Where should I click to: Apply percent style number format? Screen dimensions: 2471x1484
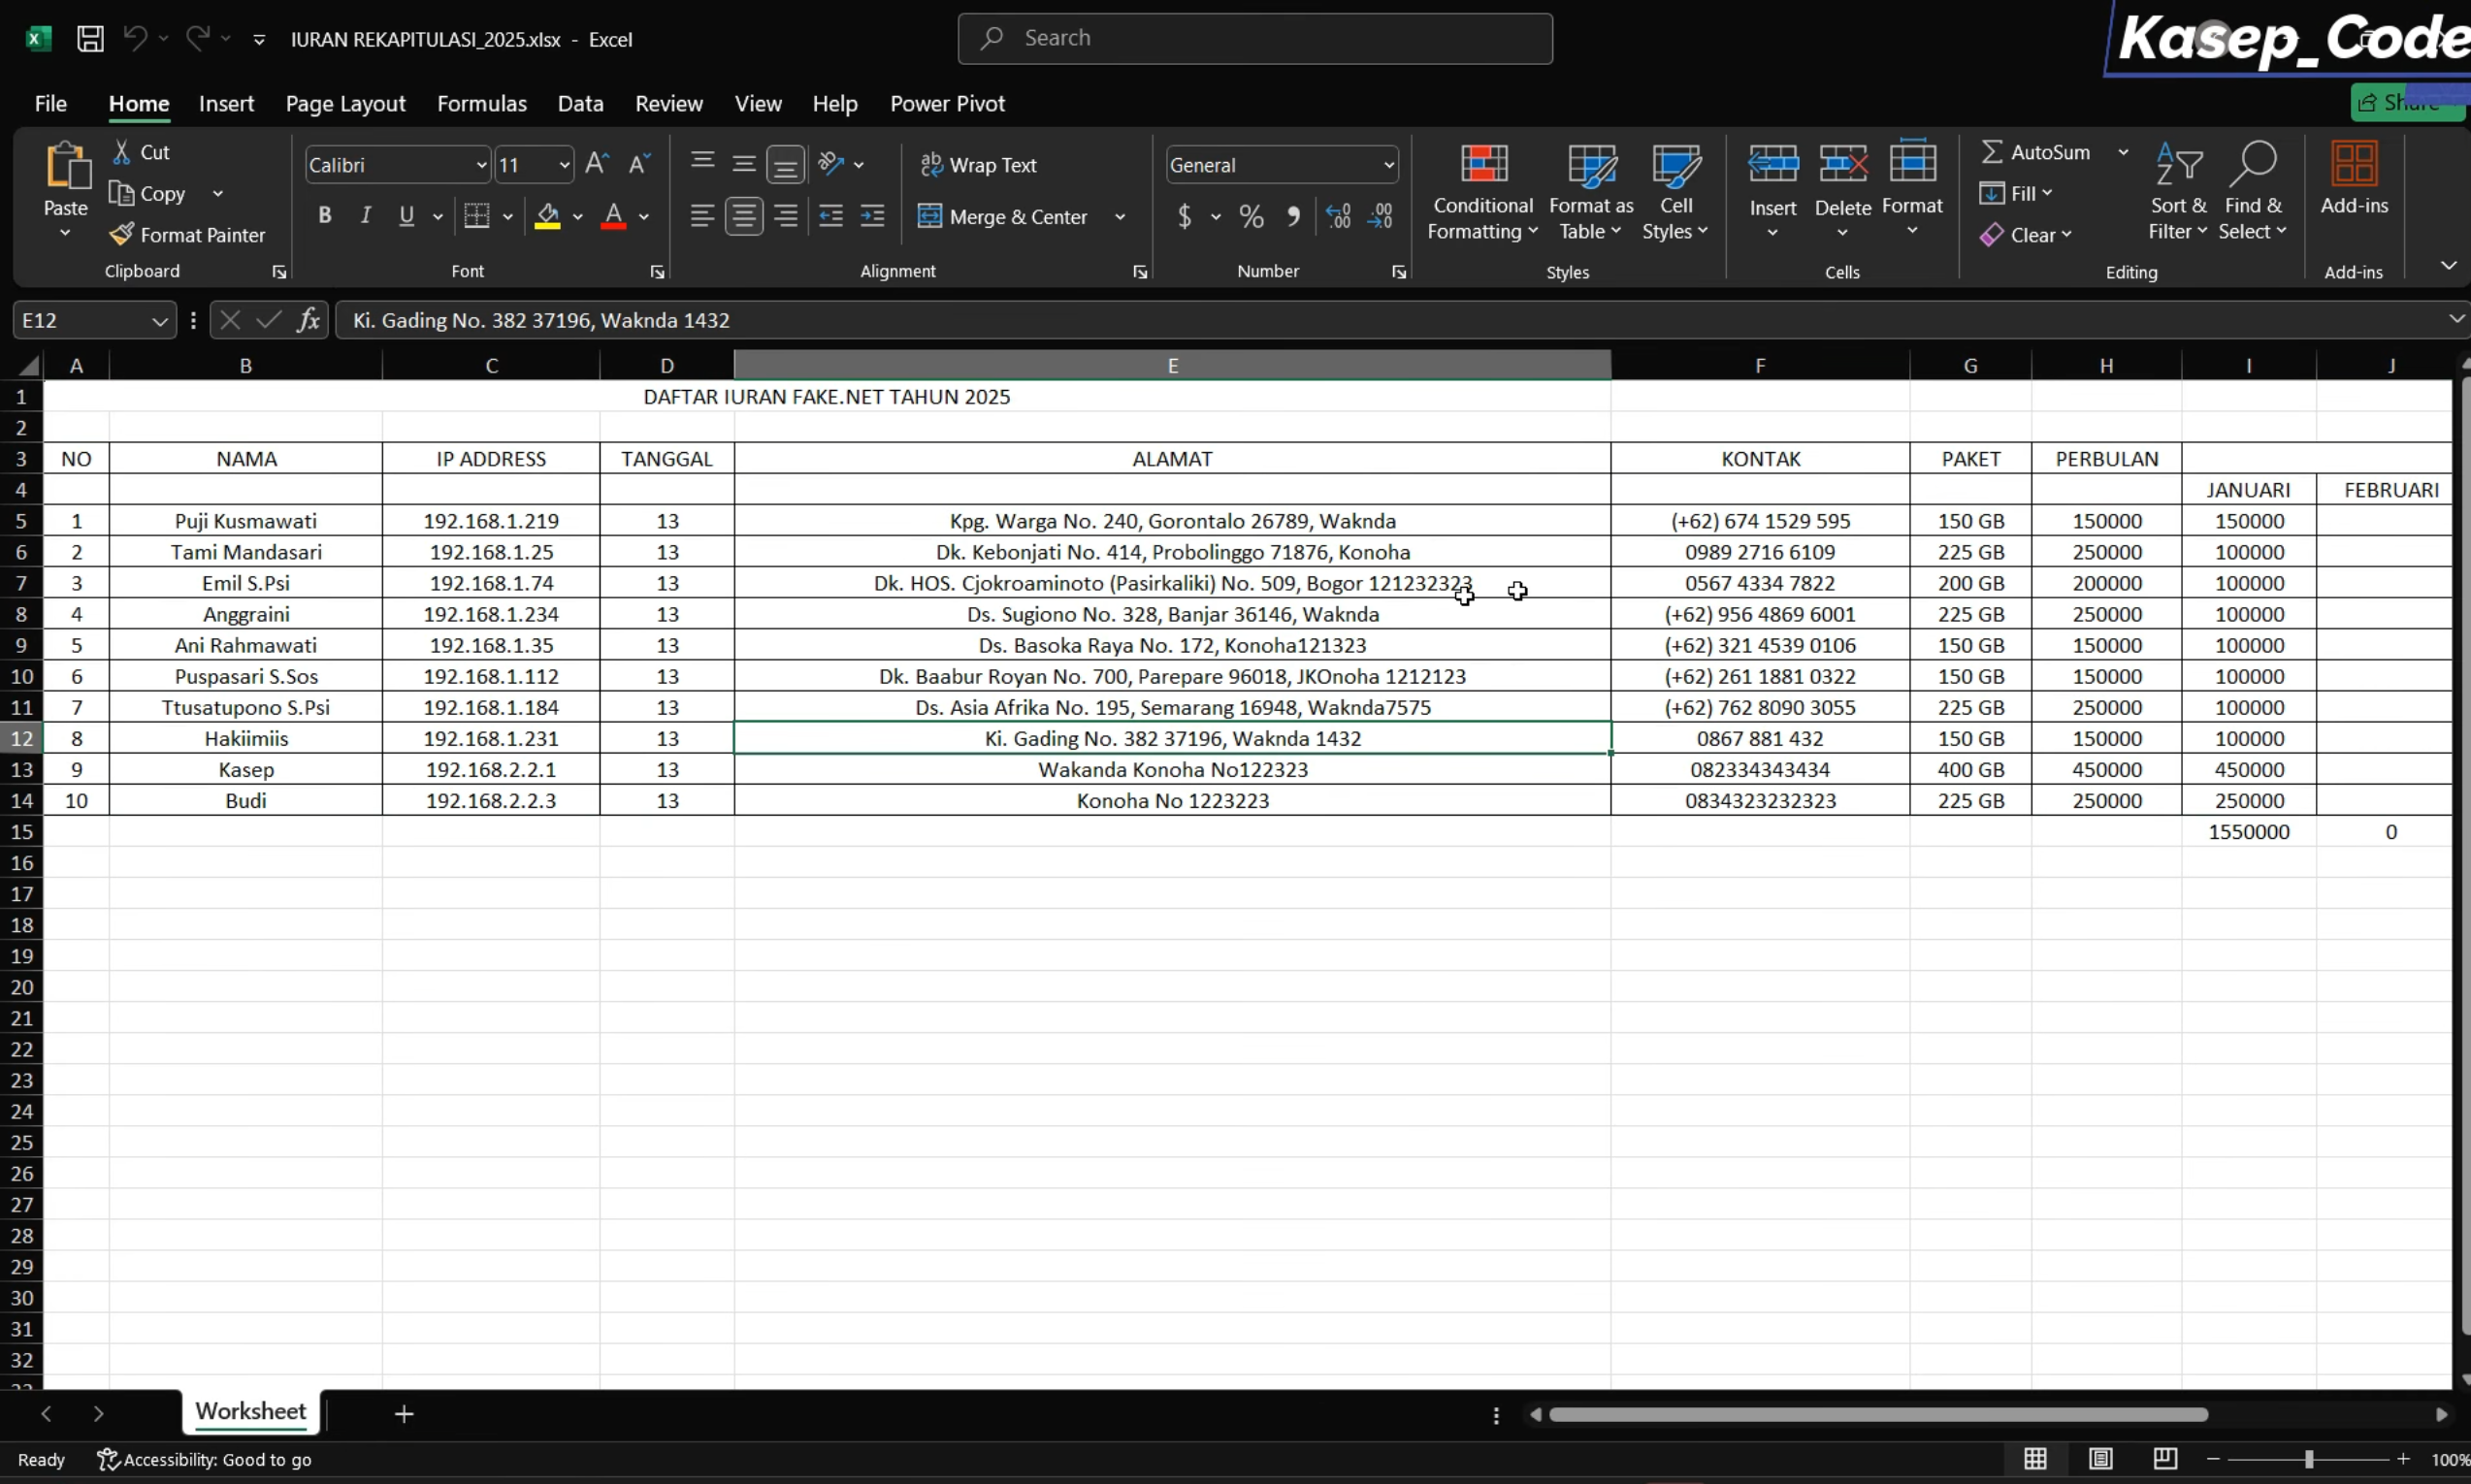click(1251, 216)
